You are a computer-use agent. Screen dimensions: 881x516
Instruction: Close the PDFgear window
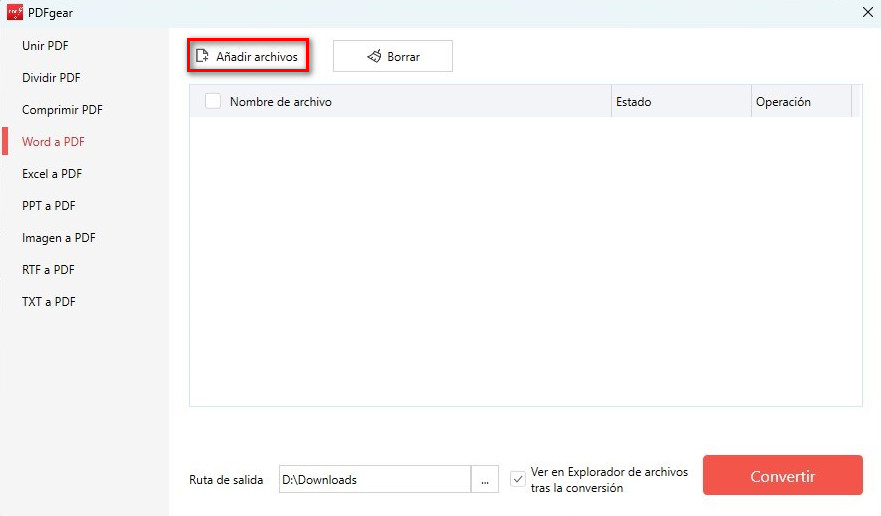coord(868,12)
